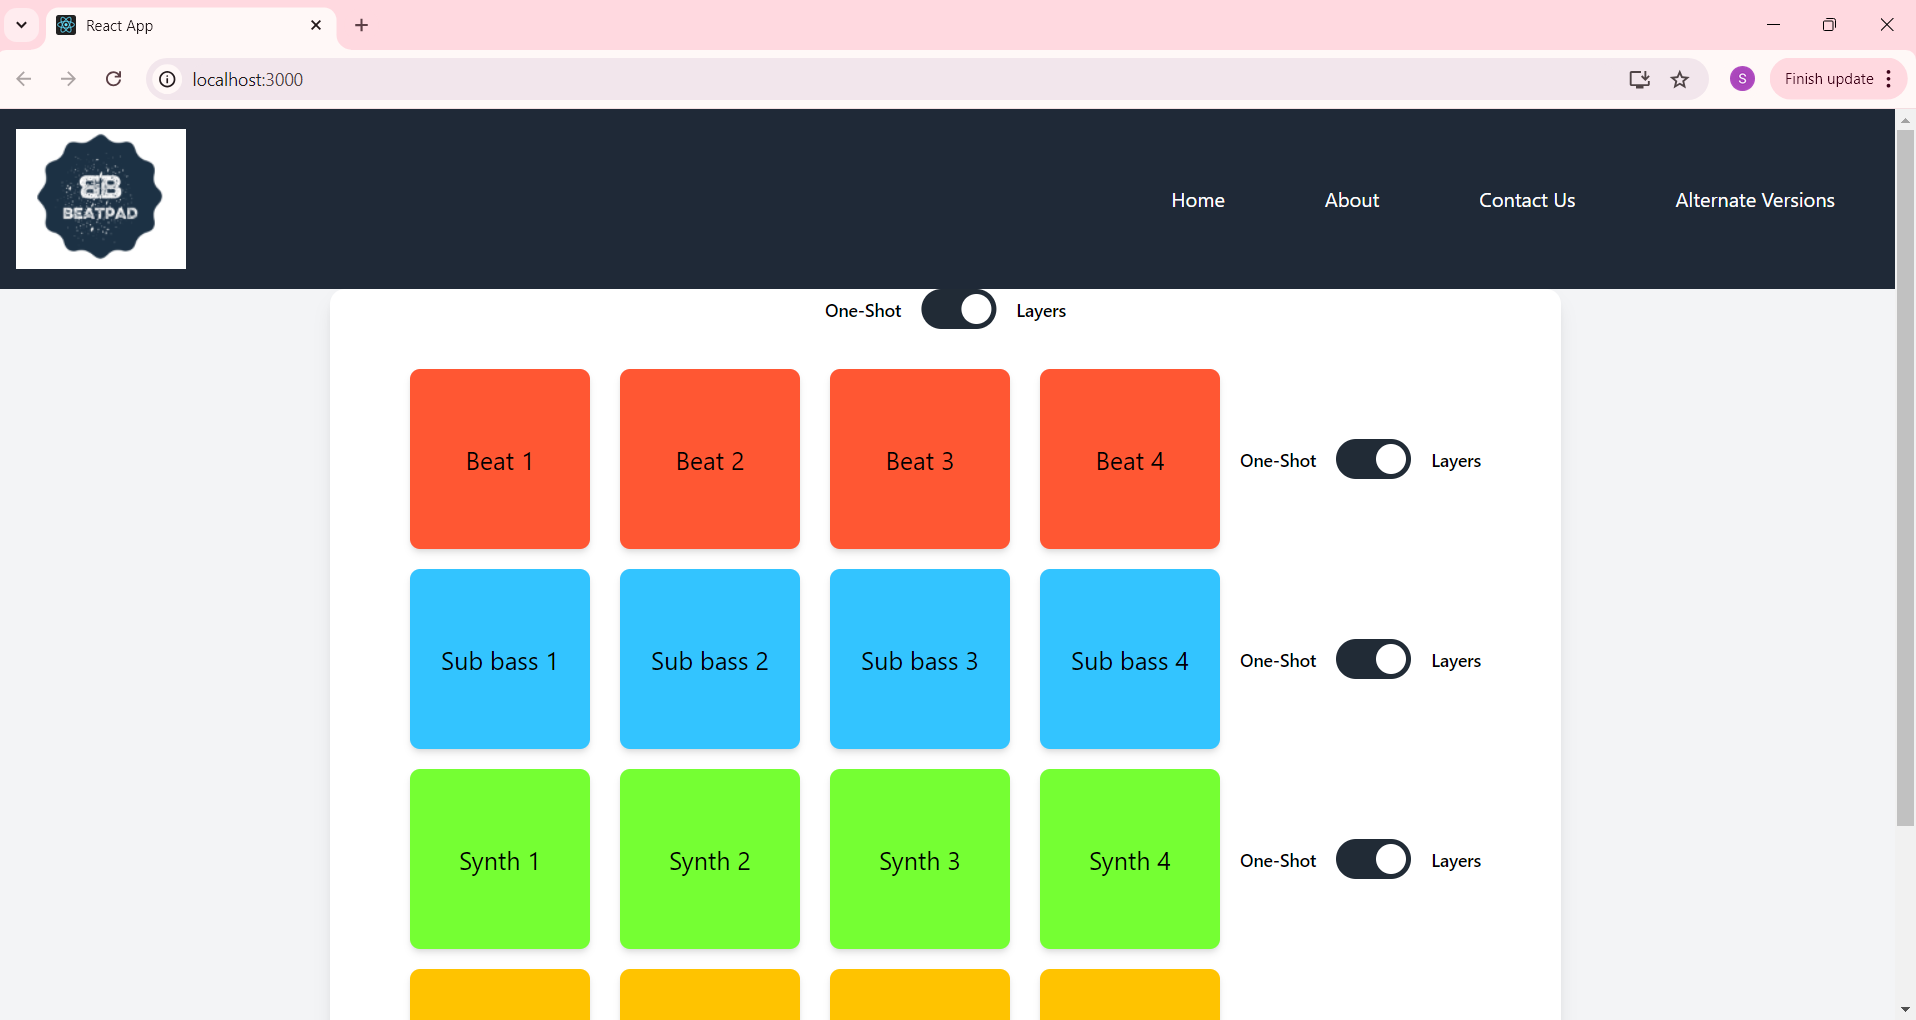1916x1020 pixels.
Task: Open a new browser tab
Action: click(x=362, y=25)
